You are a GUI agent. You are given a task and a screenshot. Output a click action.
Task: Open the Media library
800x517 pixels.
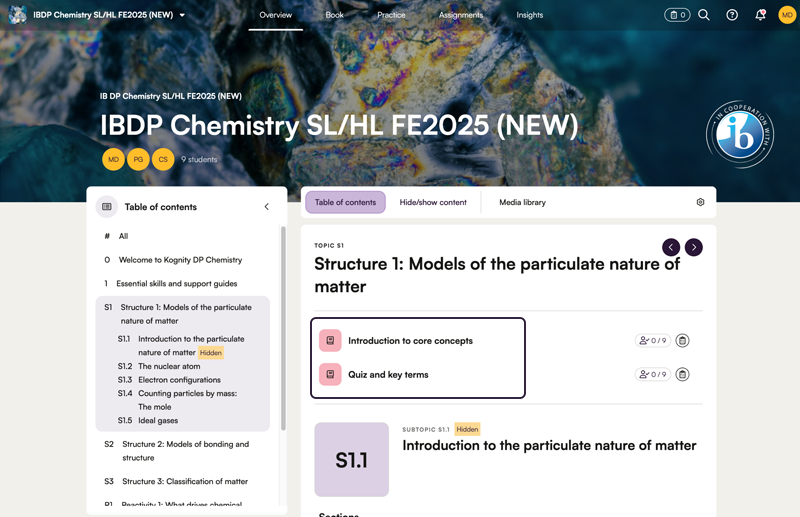(522, 202)
